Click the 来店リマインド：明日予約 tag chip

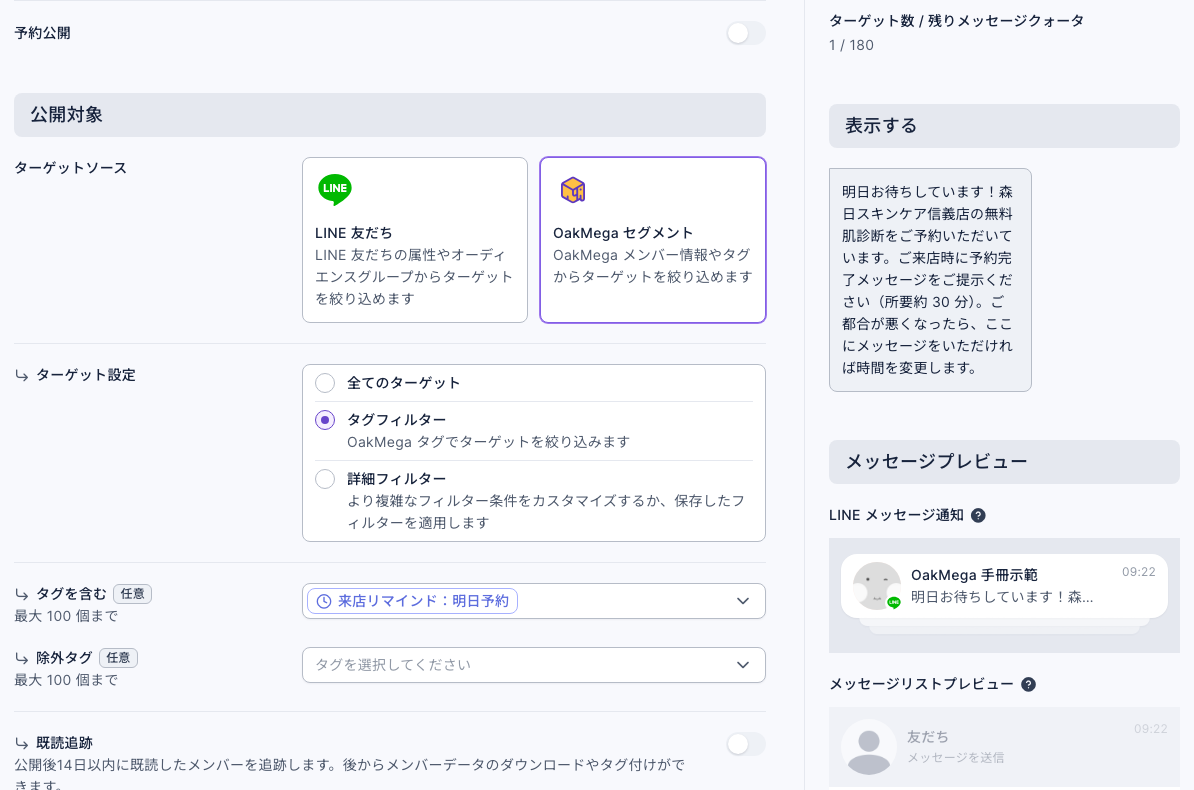pos(413,601)
